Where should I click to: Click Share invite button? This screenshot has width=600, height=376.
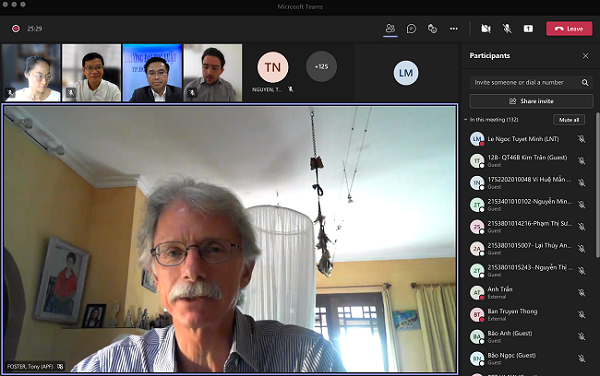tap(531, 101)
